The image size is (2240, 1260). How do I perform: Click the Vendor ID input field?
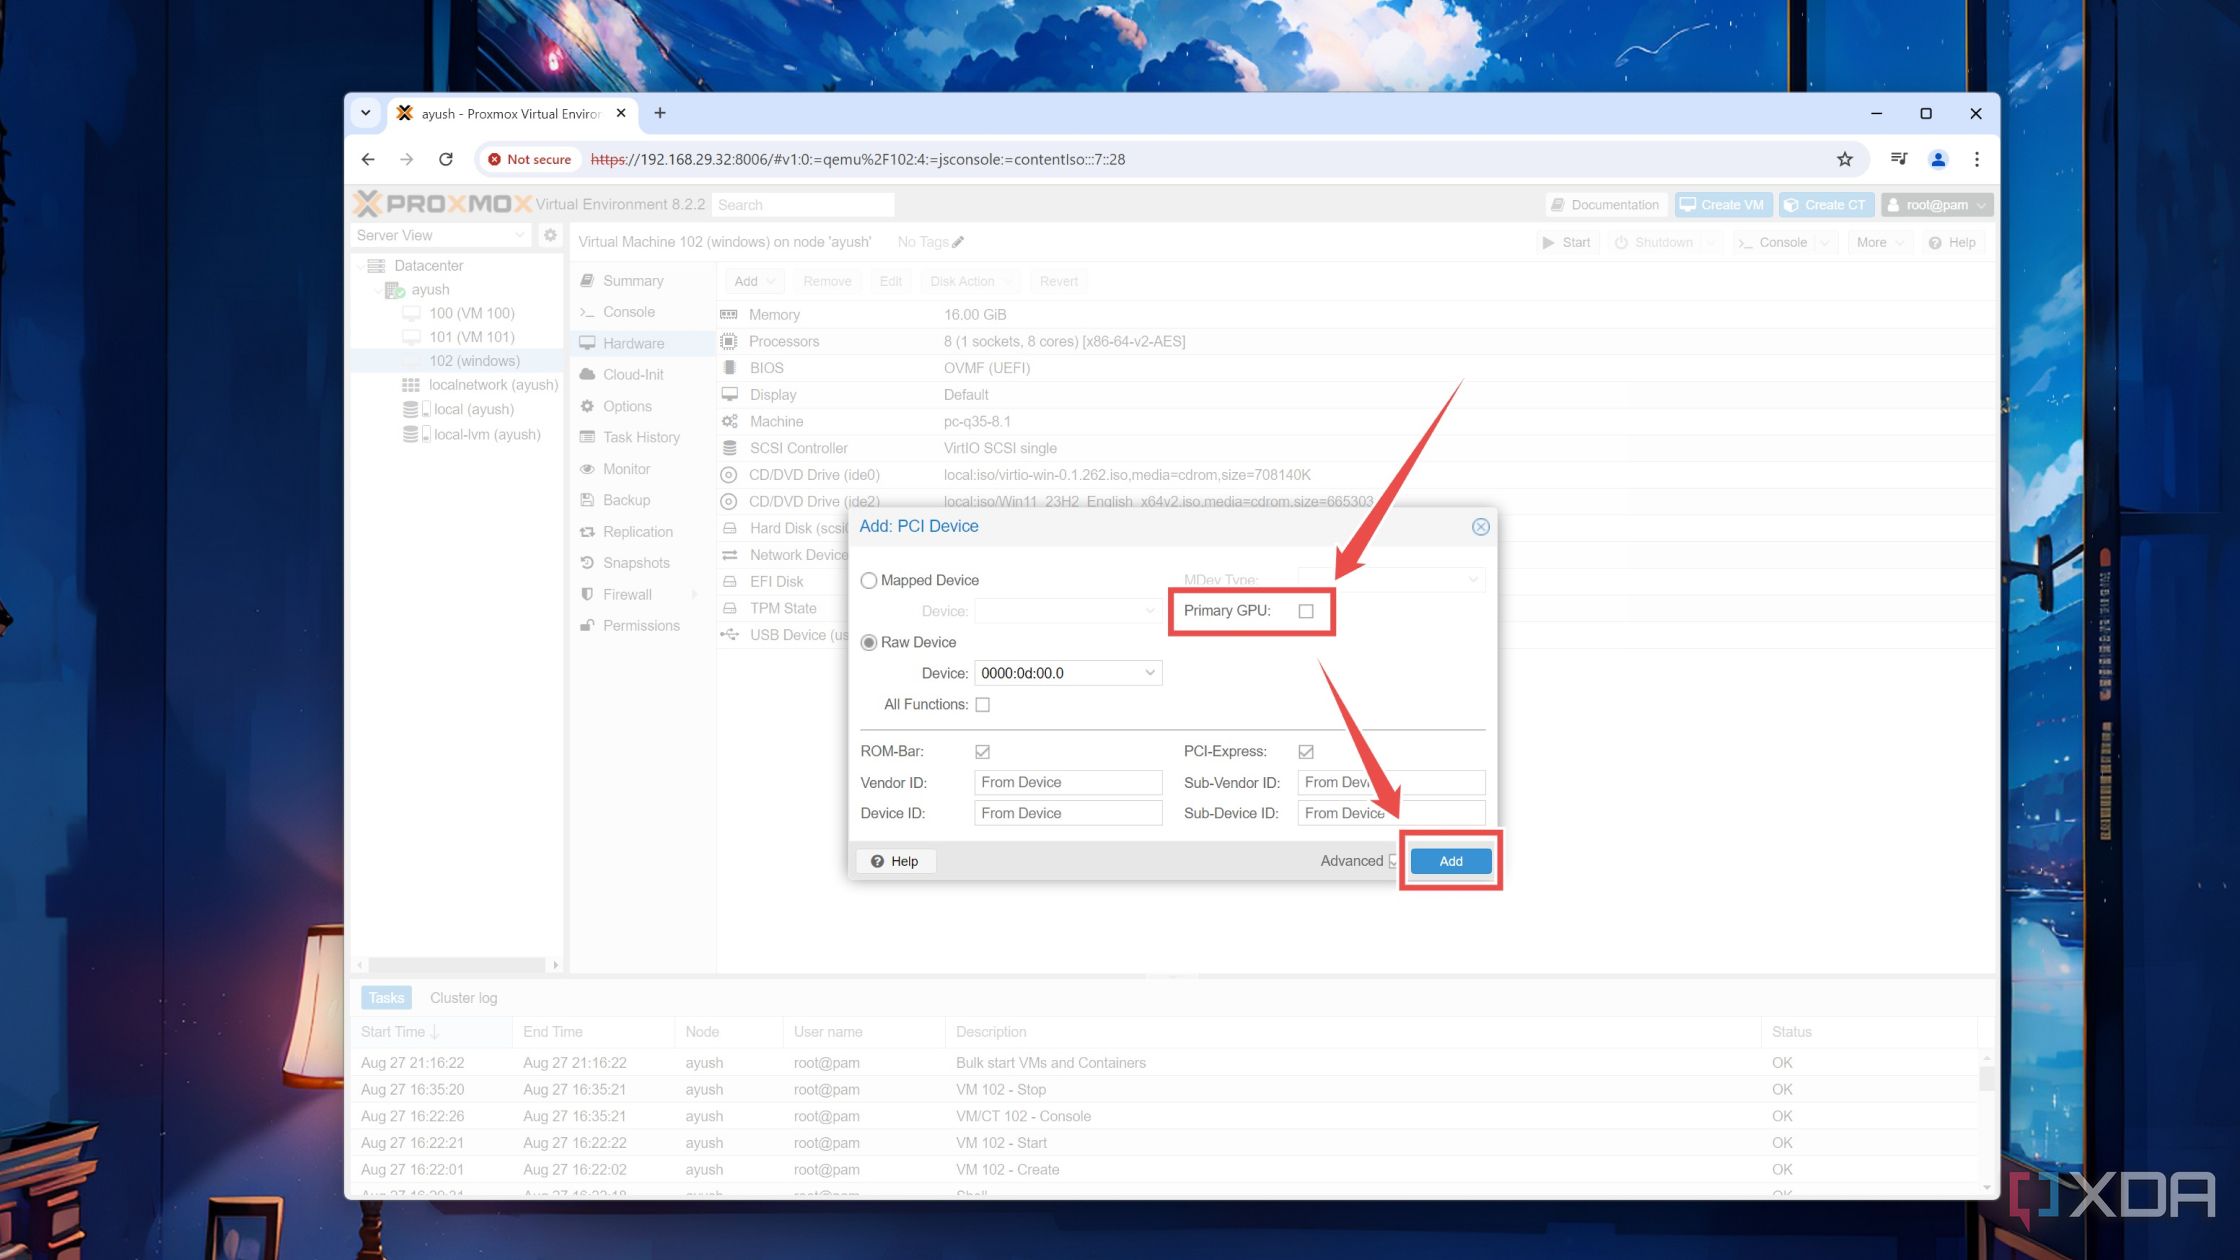1068,782
